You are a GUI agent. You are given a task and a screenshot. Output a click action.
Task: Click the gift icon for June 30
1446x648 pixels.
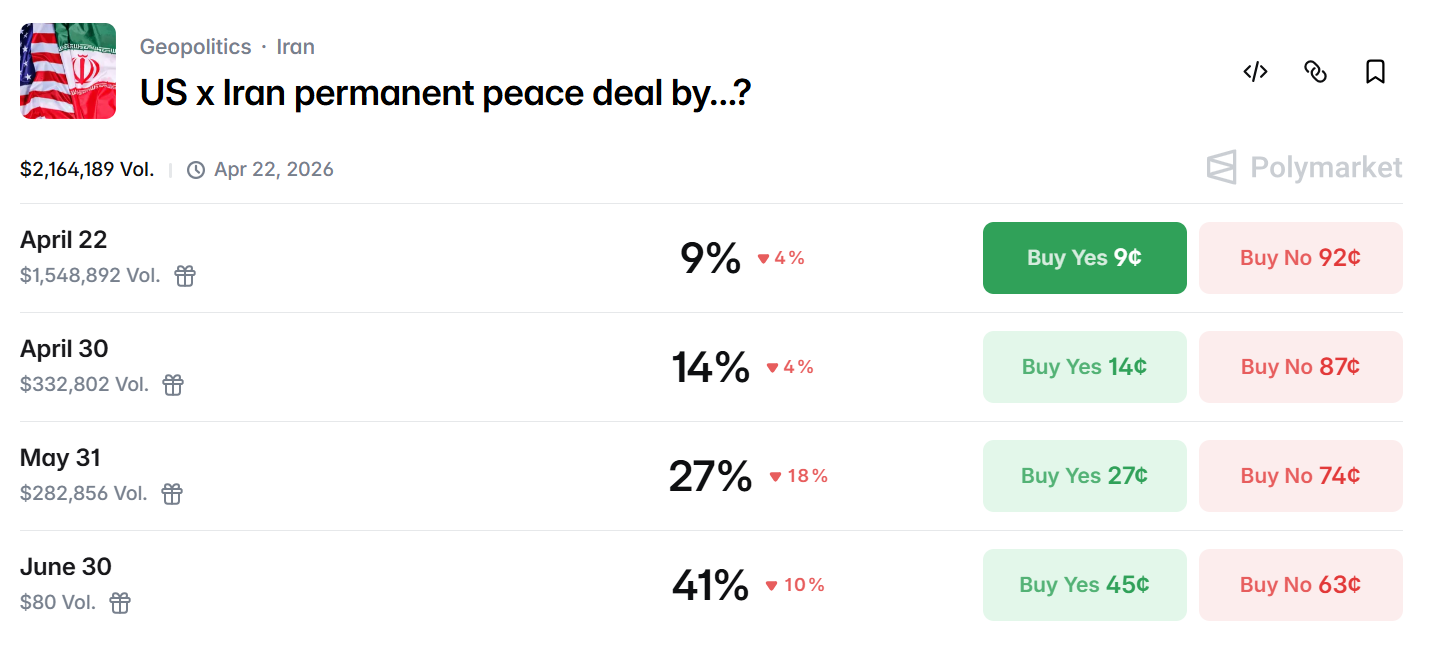point(120,603)
